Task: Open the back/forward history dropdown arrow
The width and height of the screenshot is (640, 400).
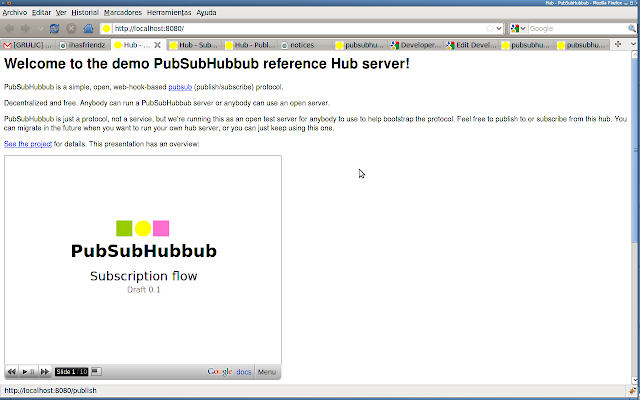Action: (x=40, y=29)
